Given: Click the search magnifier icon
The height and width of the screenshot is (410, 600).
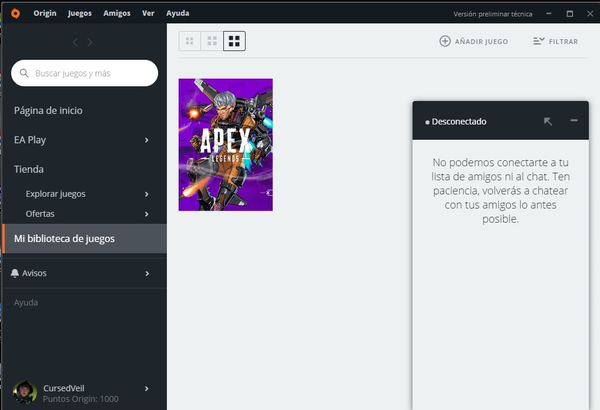Looking at the screenshot, I should 24,73.
